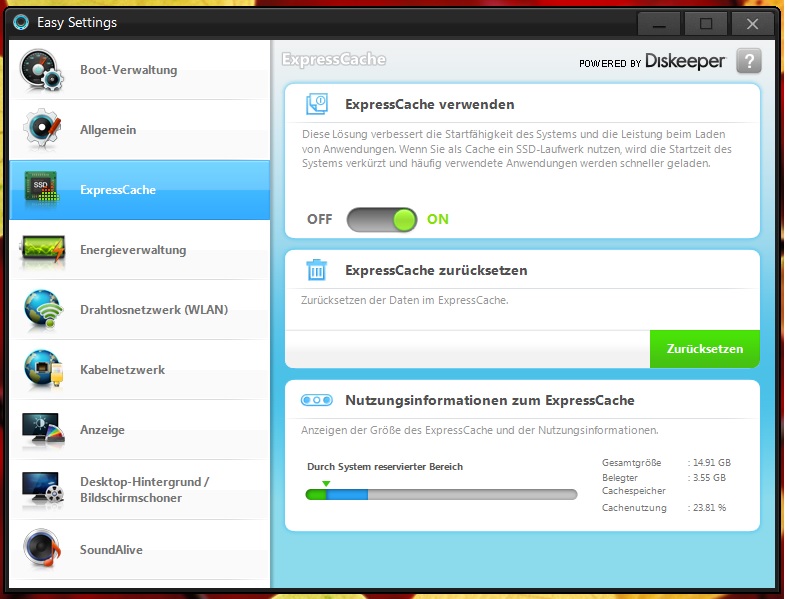This screenshot has height=599, width=786.
Task: Select the ExpressCache sidebar entry
Action: pos(139,190)
